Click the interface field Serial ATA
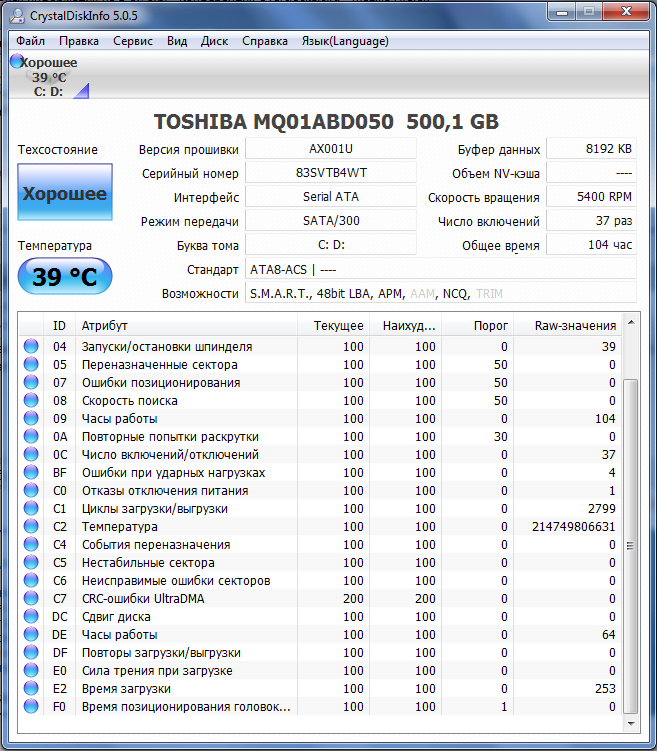Viewport: 658px width, 752px height. pos(331,197)
